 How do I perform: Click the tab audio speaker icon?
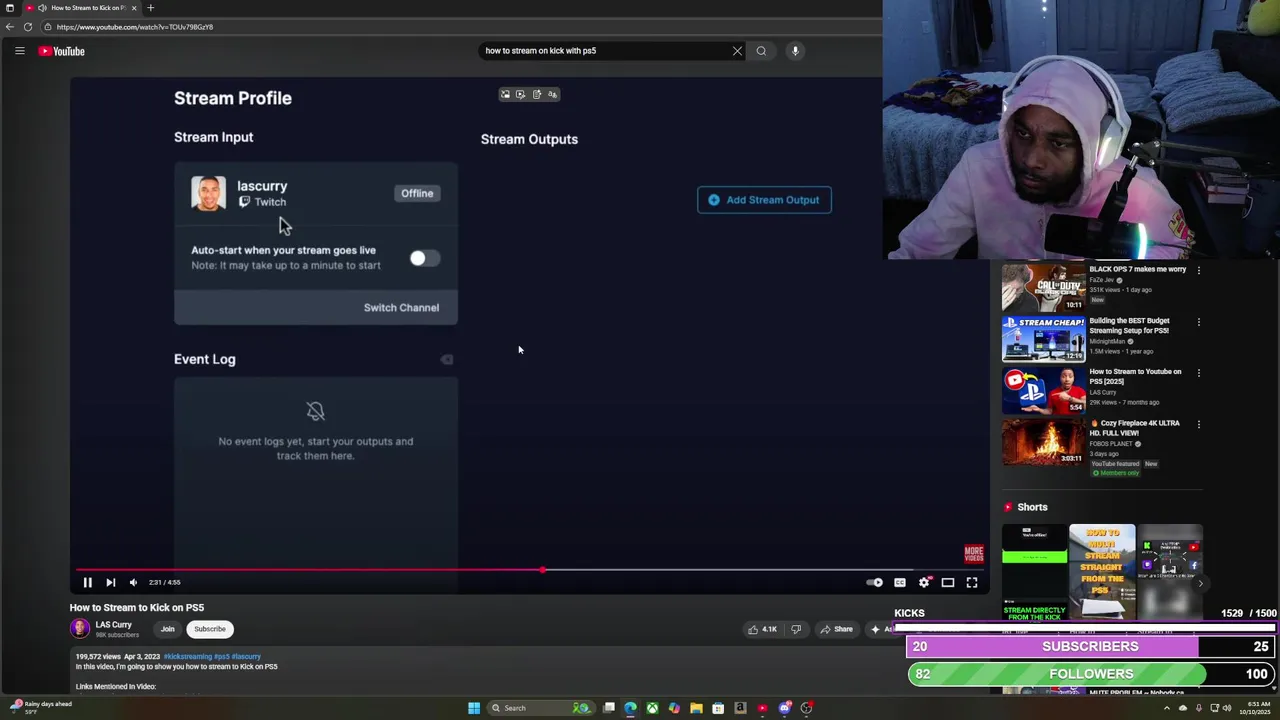(x=42, y=8)
